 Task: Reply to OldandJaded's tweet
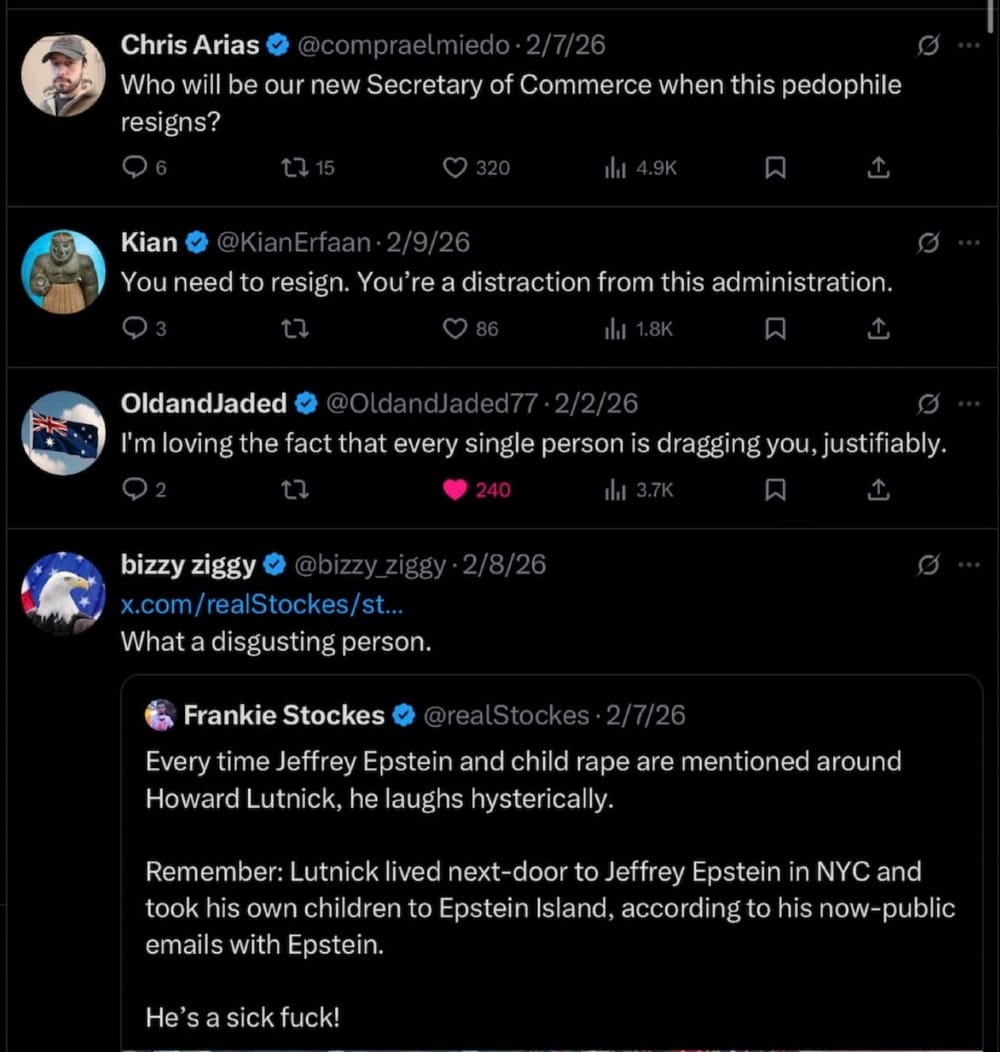pos(135,489)
